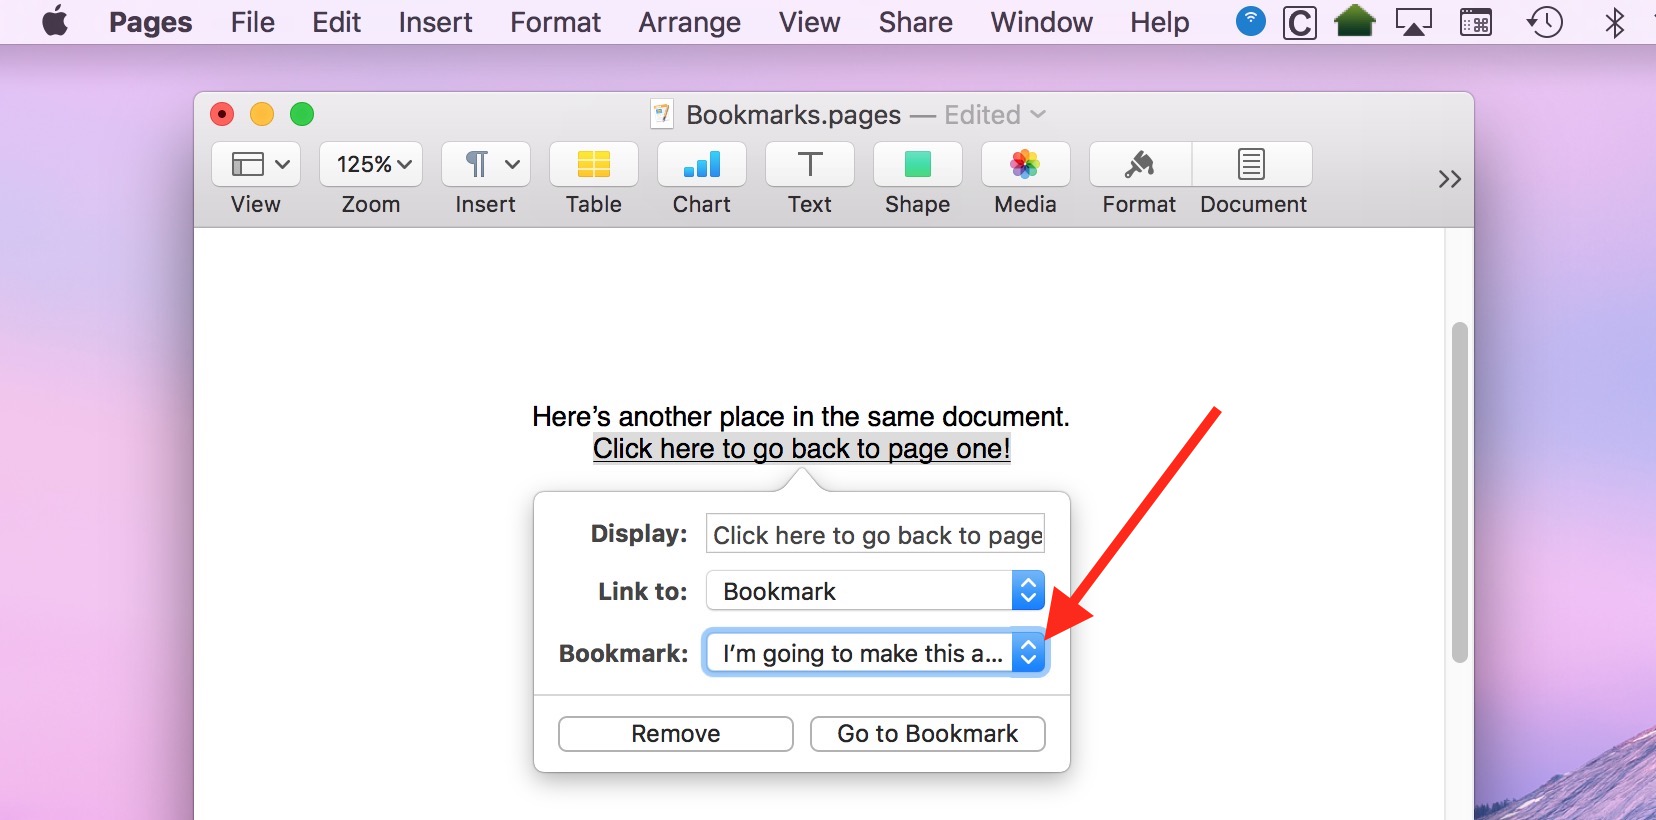Click the blue Wi-Fi style menu bar icon
This screenshot has width=1656, height=820.
pos(1251,21)
